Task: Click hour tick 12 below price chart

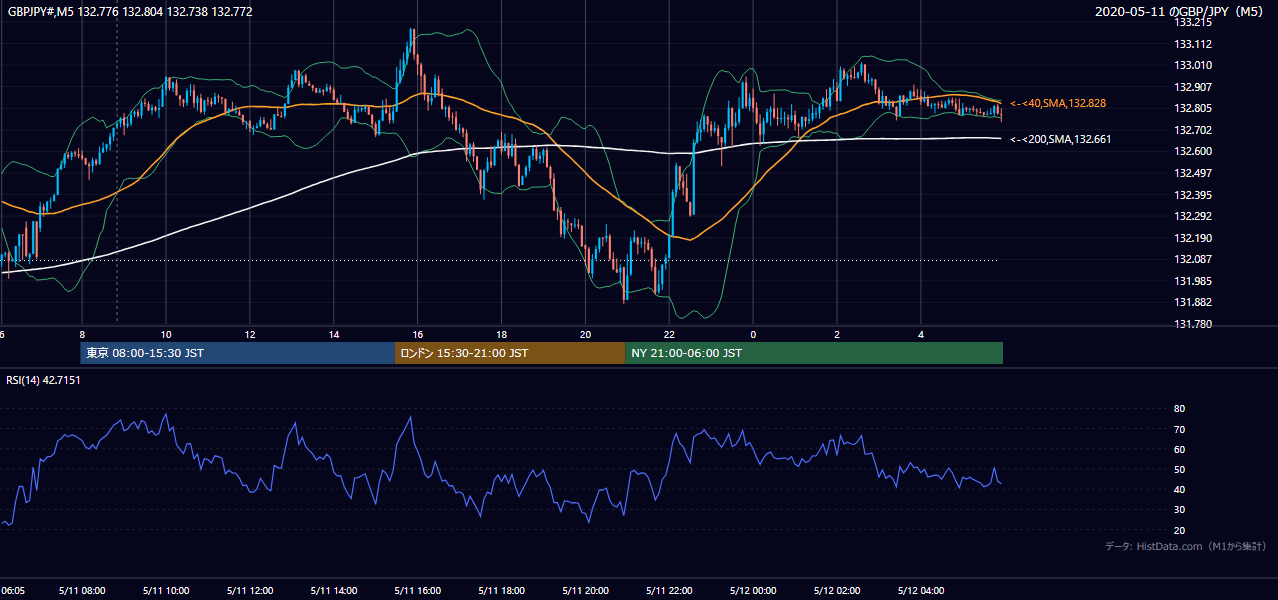Action: [250, 334]
